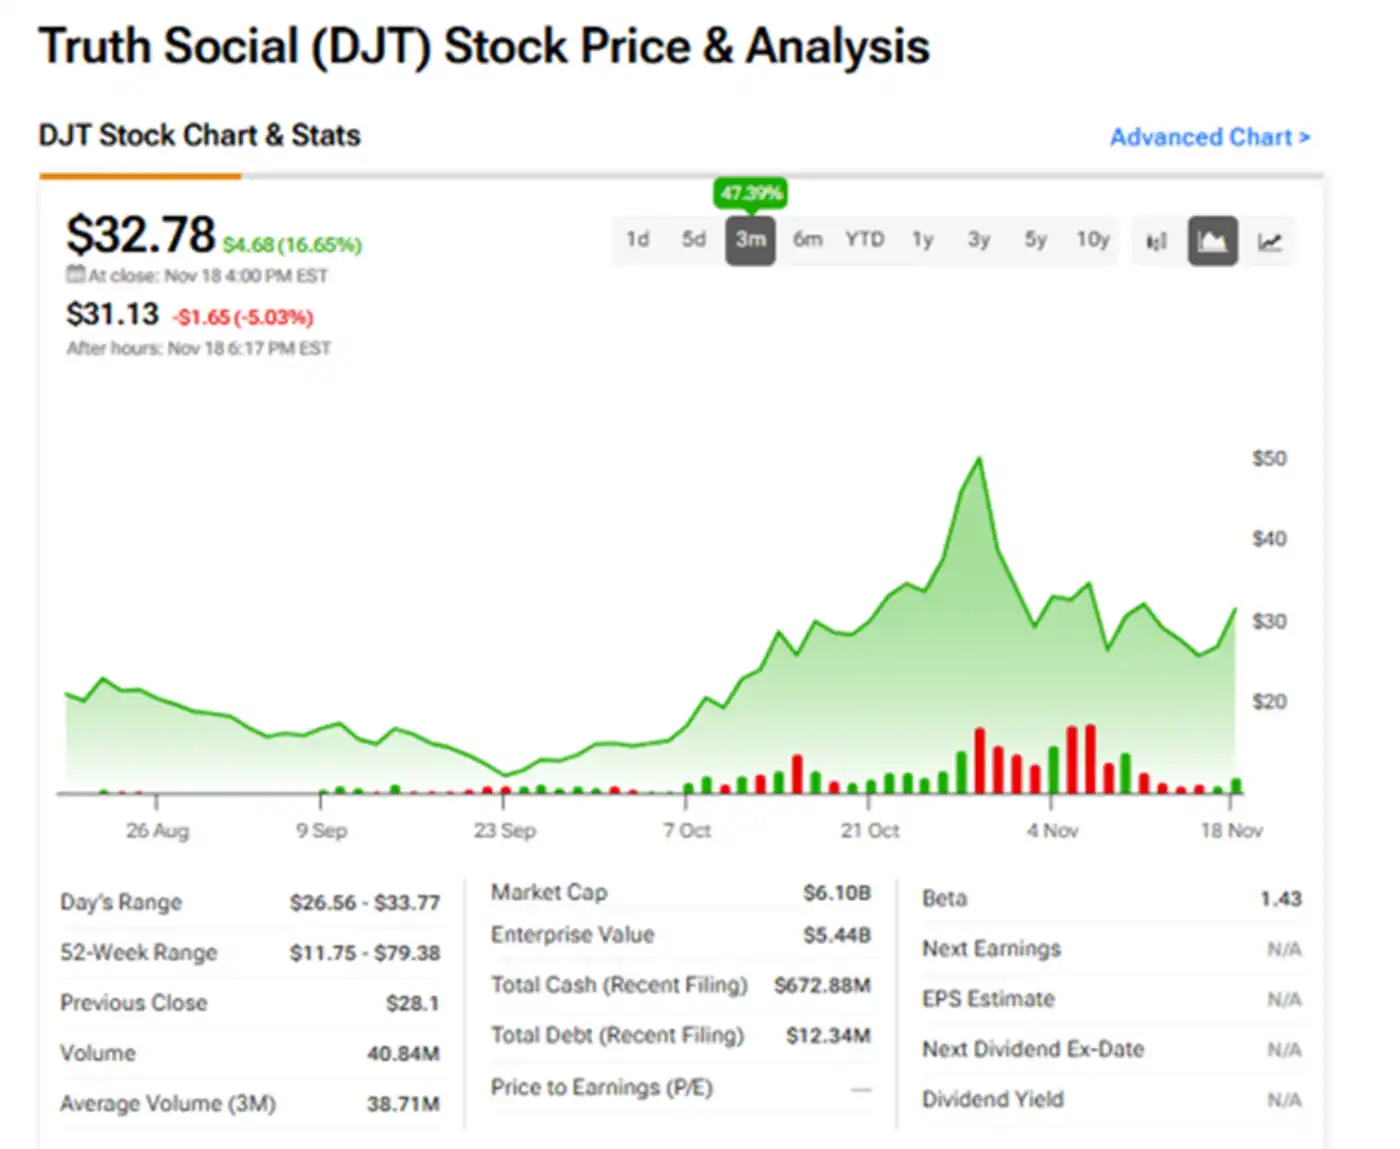
Task: Click the 18 Nov axis label
Action: 1232,830
